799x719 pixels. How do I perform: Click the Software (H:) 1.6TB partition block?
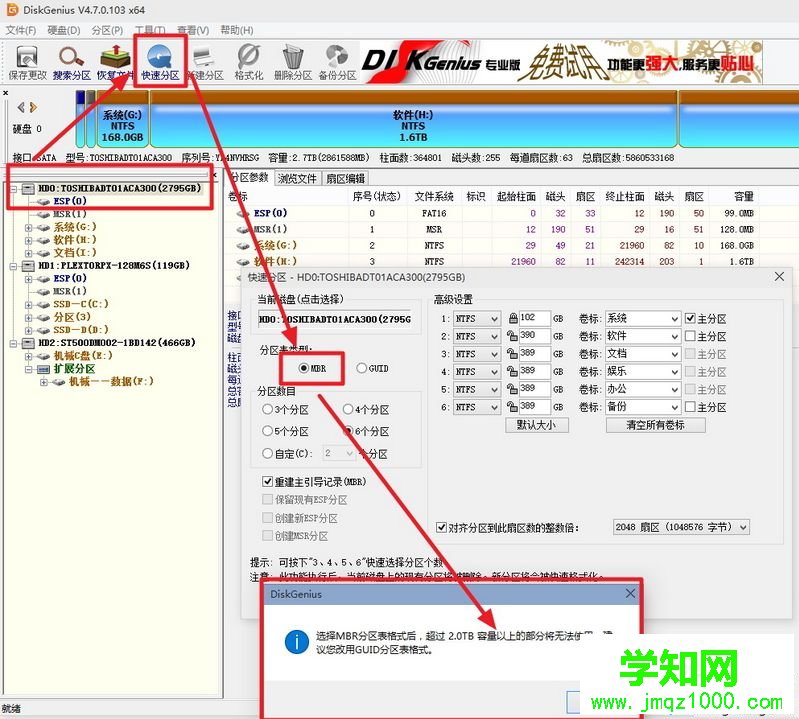(x=413, y=120)
